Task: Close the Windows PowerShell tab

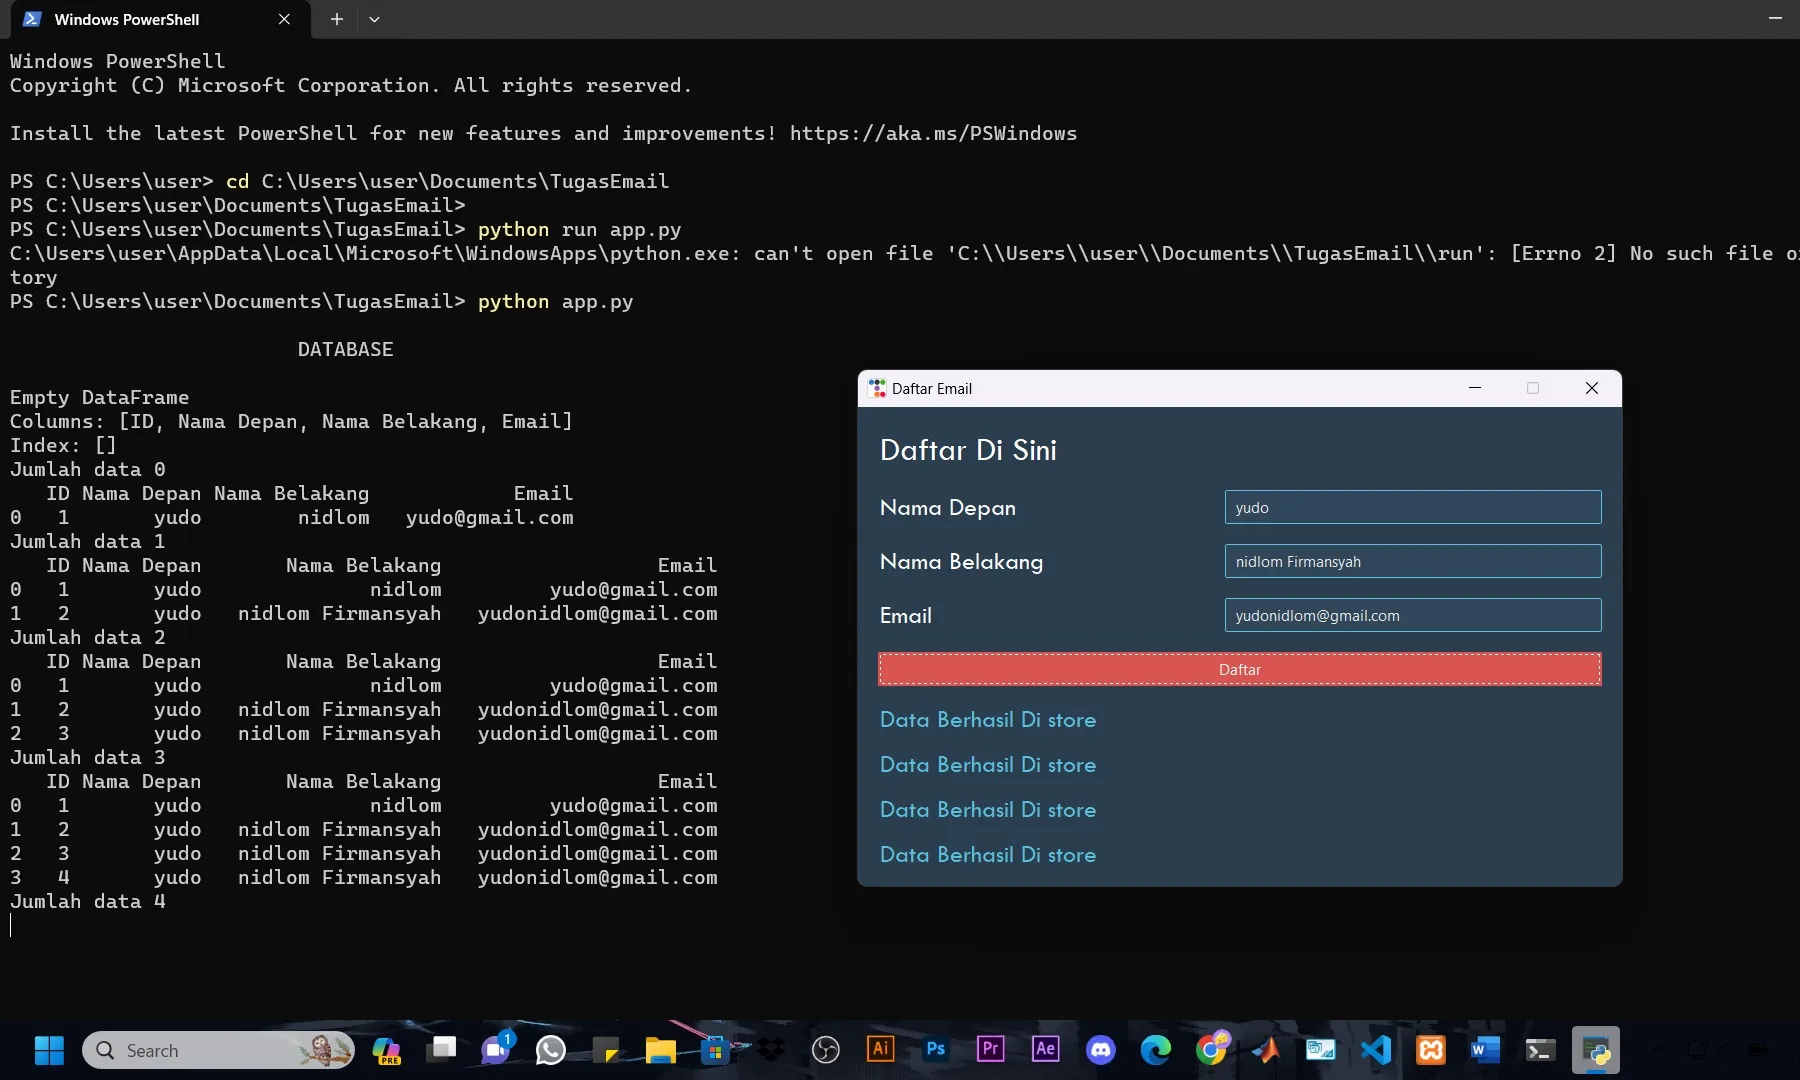Action: pos(284,19)
